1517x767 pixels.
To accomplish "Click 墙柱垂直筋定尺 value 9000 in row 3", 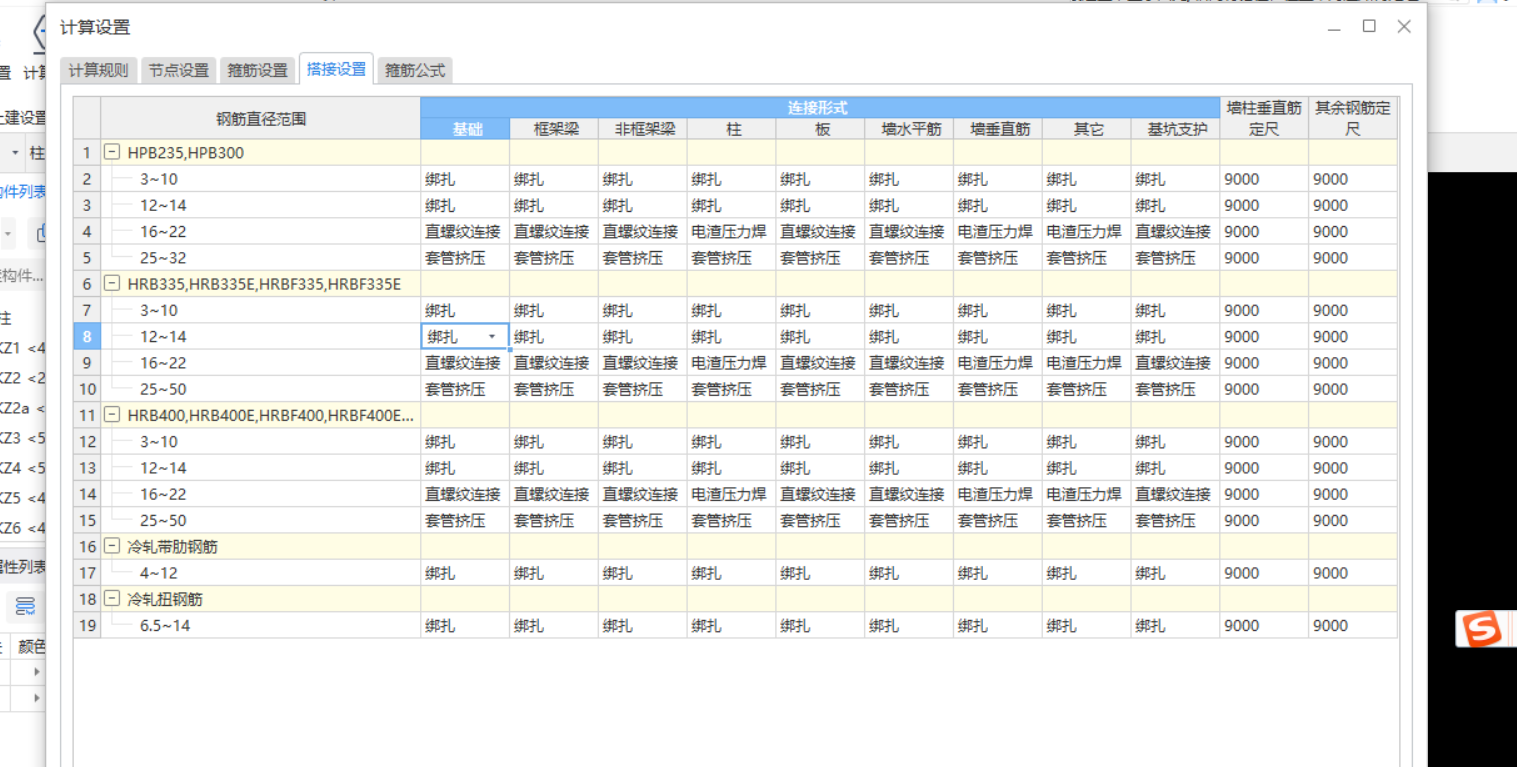I will [1264, 206].
